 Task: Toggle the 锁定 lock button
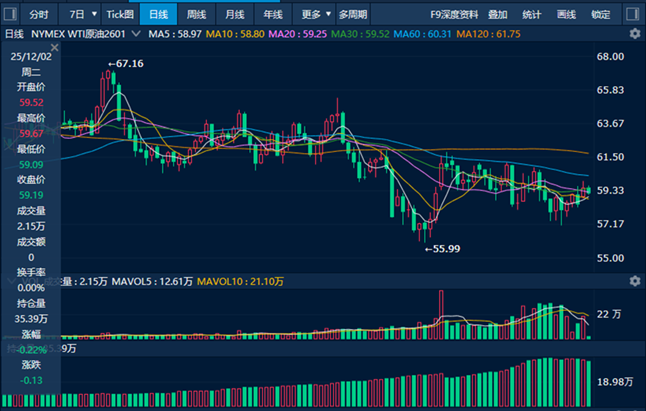[x=600, y=15]
